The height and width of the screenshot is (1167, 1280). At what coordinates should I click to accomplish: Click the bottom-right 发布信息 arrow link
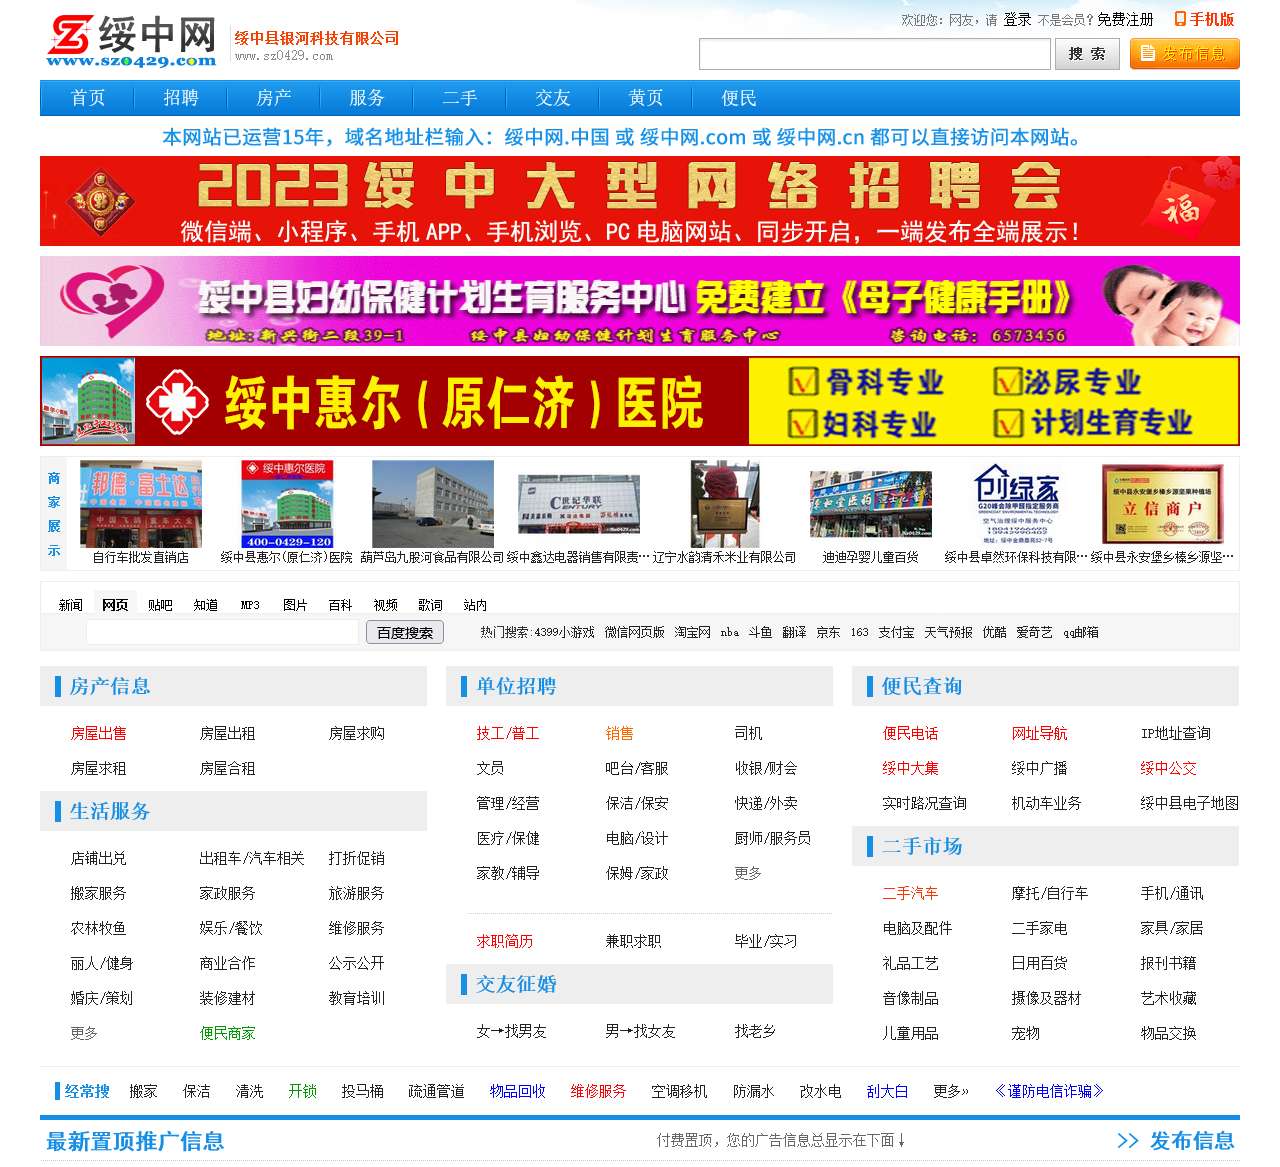(x=1175, y=1141)
